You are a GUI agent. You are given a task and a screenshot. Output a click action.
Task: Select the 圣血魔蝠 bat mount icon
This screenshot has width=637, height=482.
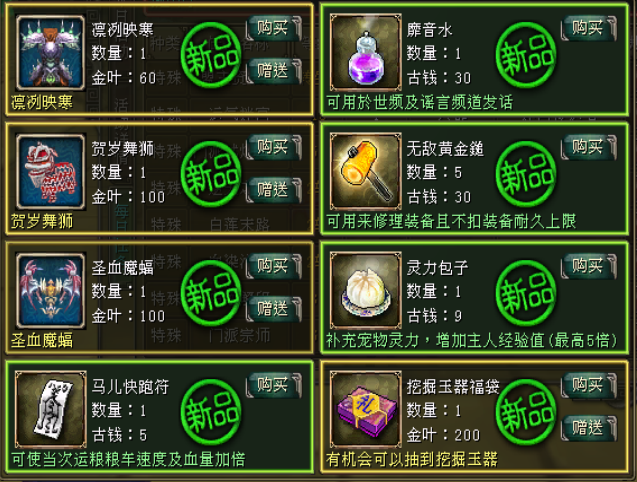coord(51,291)
